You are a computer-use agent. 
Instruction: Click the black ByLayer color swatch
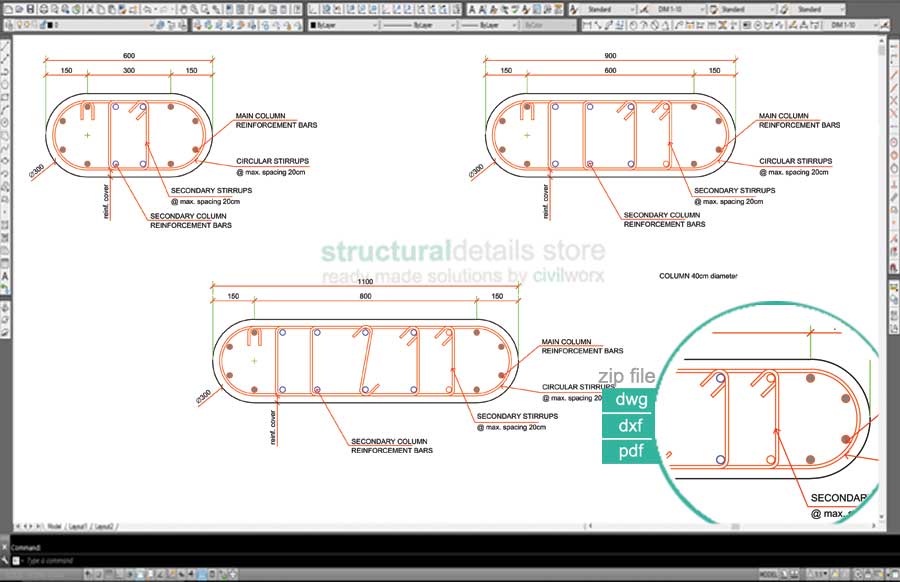coord(314,25)
